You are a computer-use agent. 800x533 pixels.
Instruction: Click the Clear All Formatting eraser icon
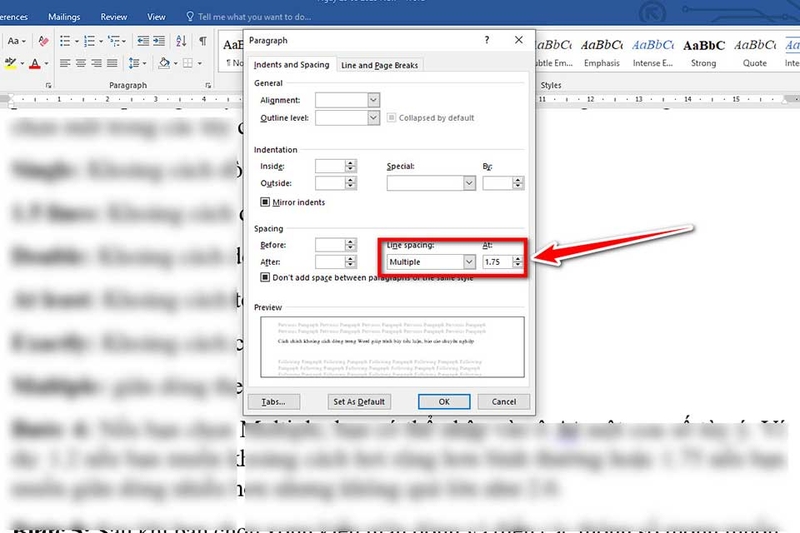[x=44, y=41]
